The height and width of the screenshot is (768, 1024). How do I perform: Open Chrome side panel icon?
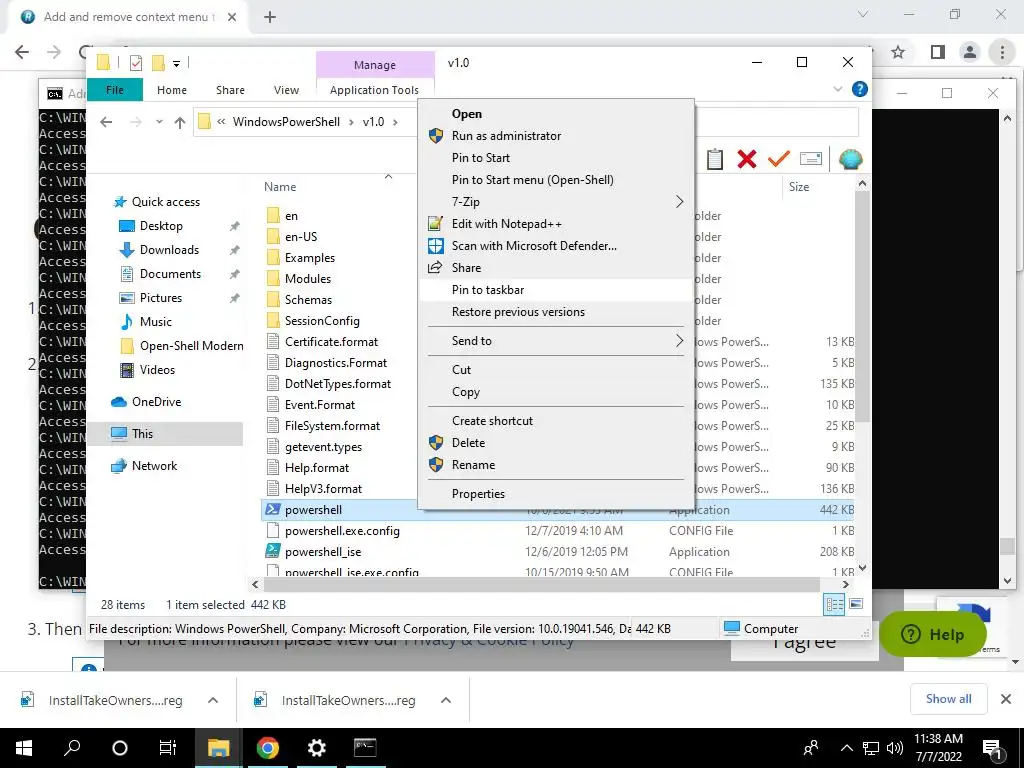(938, 52)
